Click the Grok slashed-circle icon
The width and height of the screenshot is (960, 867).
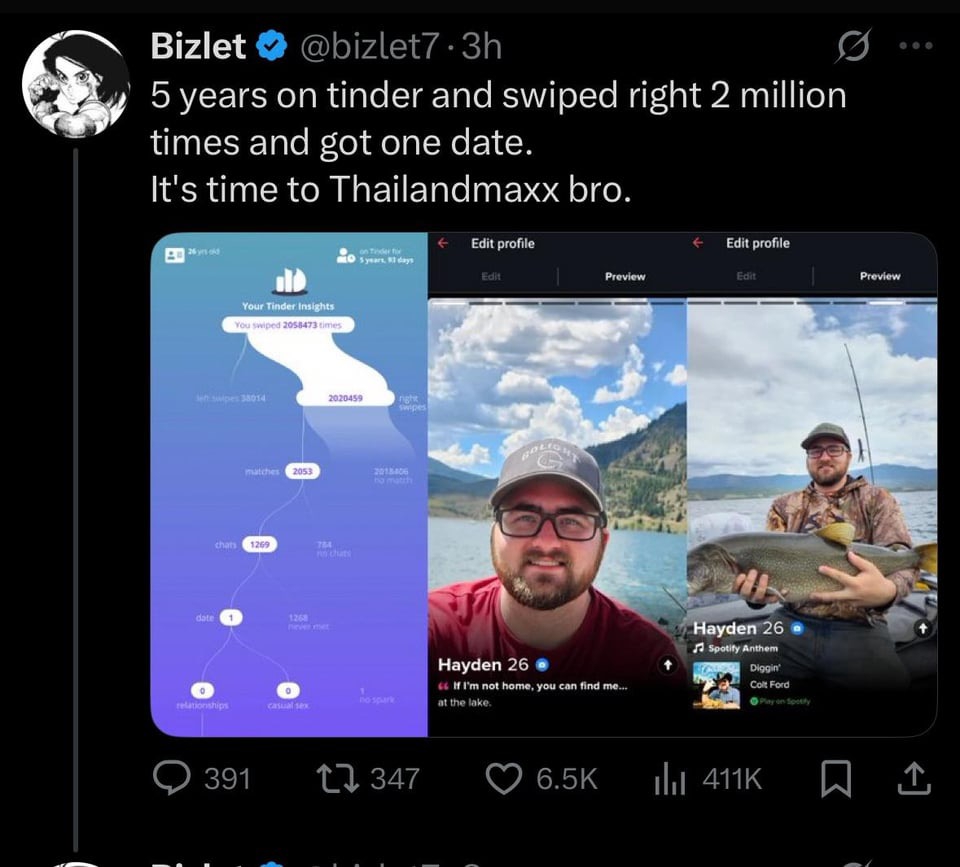pos(852,46)
